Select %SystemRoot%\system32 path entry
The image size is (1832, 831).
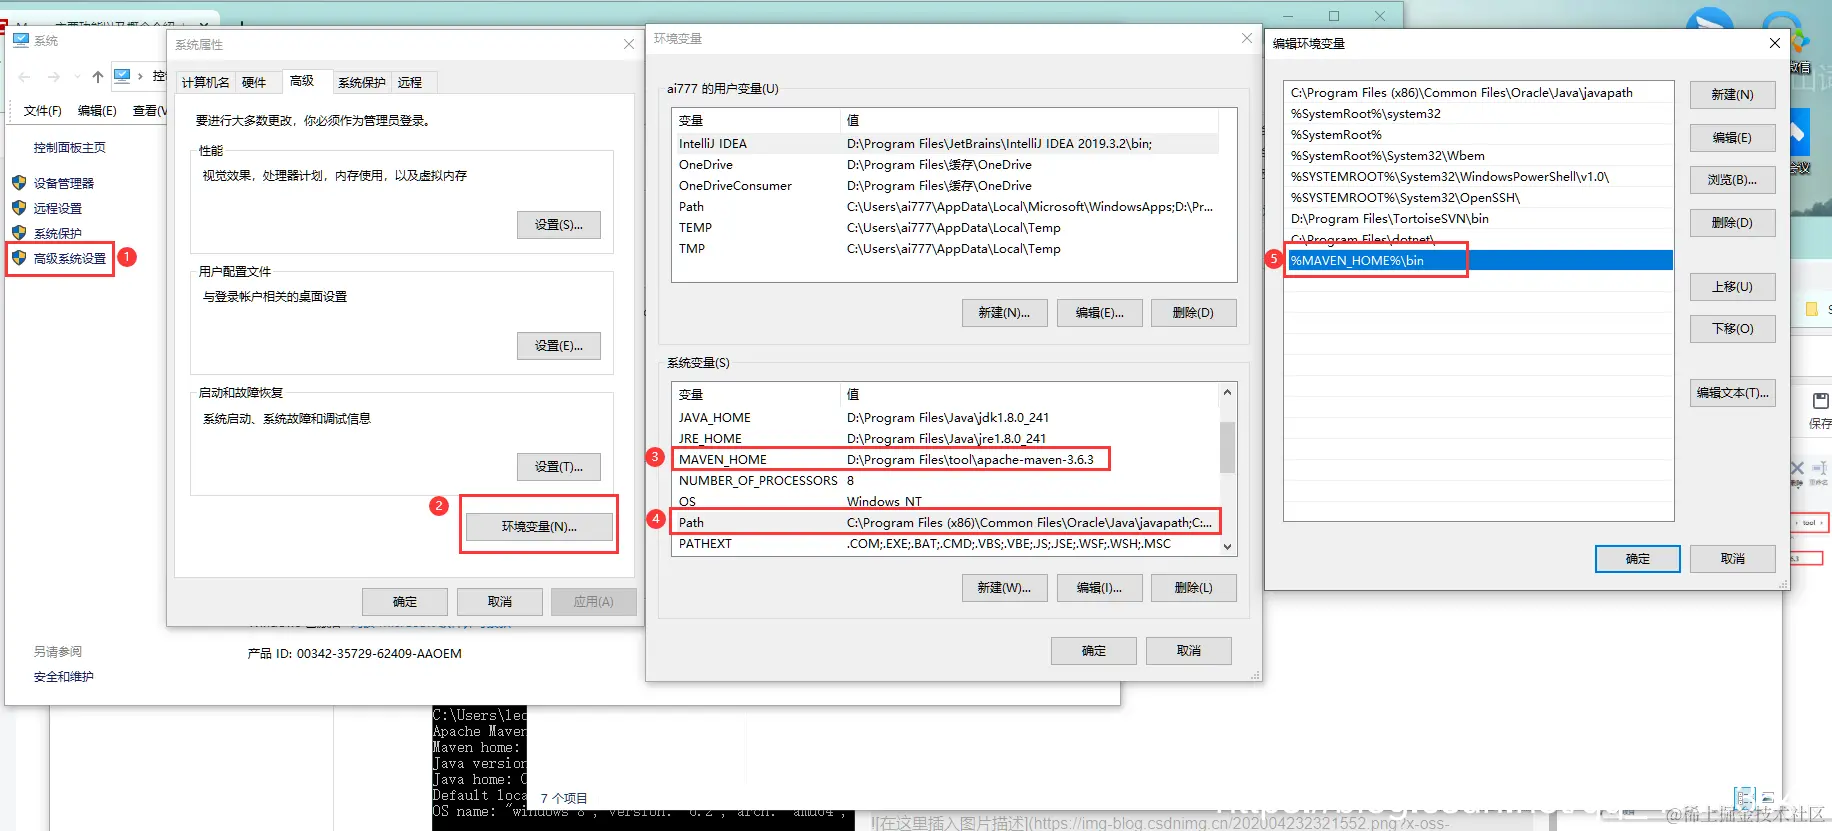[1479, 114]
